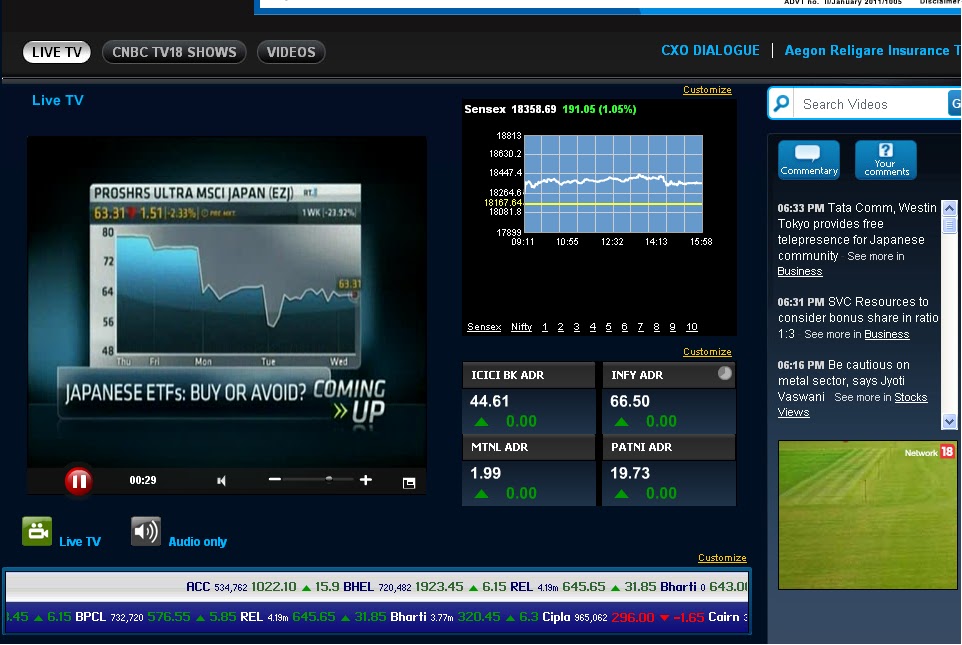Viewport: 962px width, 645px height.
Task: Click the Audio only text link
Action: click(x=198, y=541)
